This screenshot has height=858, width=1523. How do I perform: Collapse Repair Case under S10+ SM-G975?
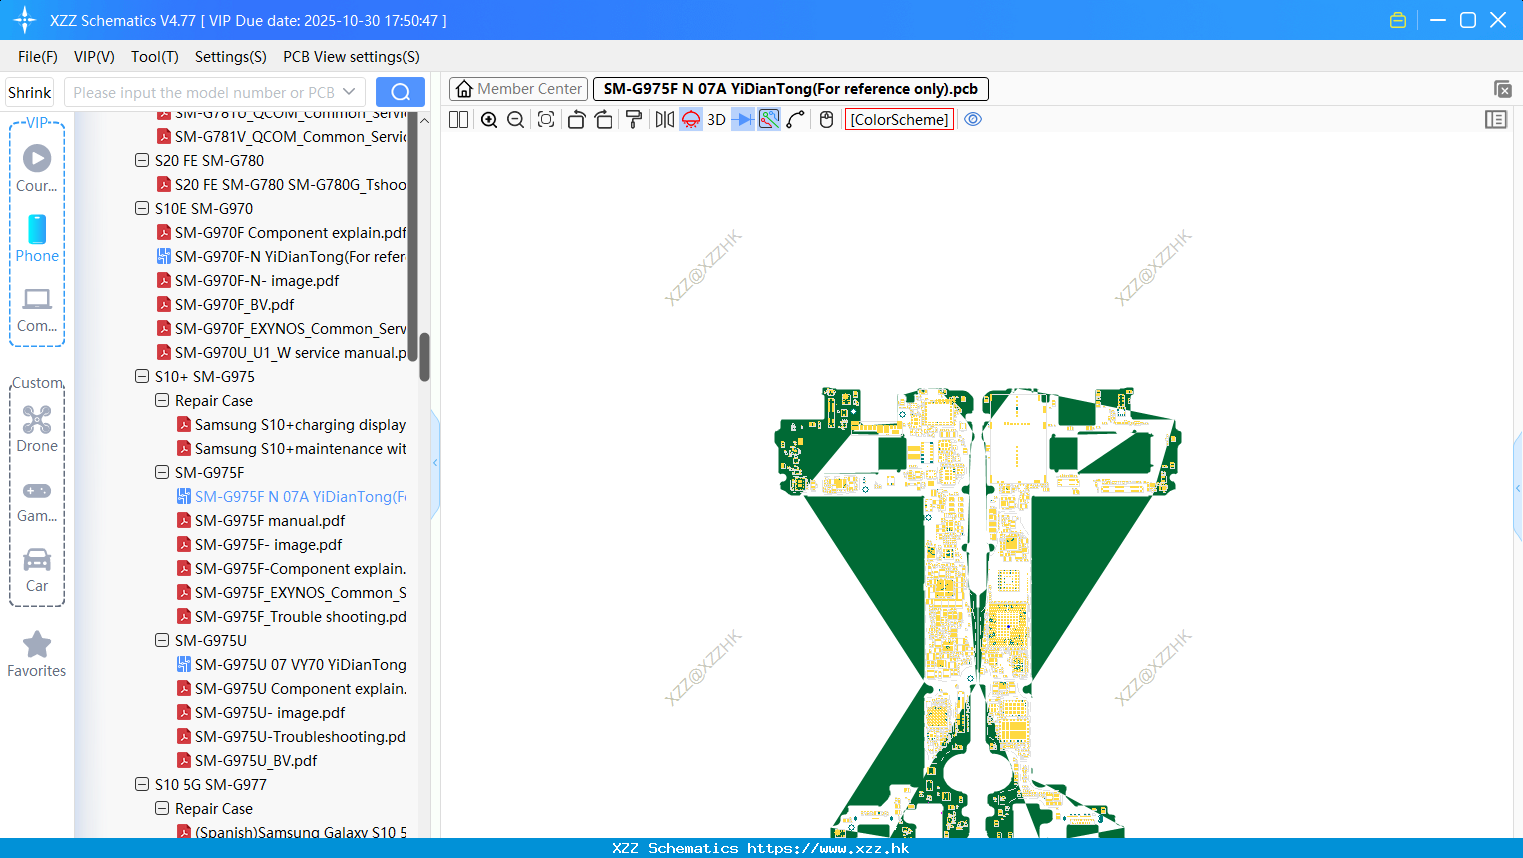click(162, 400)
